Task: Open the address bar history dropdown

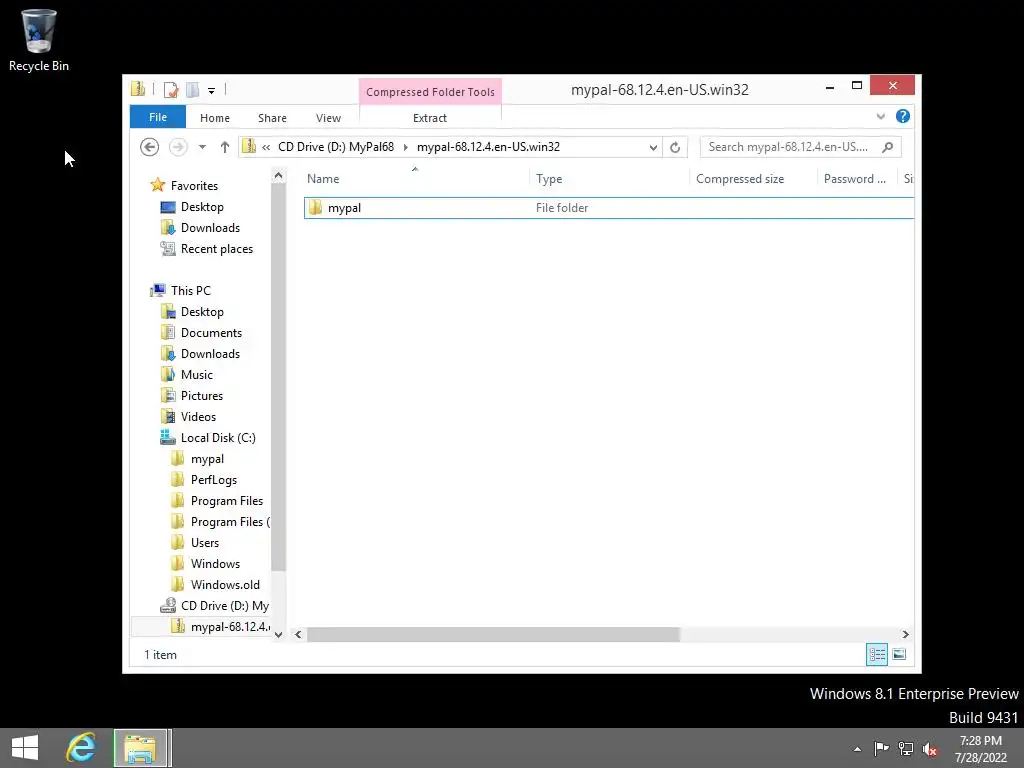Action: click(653, 148)
